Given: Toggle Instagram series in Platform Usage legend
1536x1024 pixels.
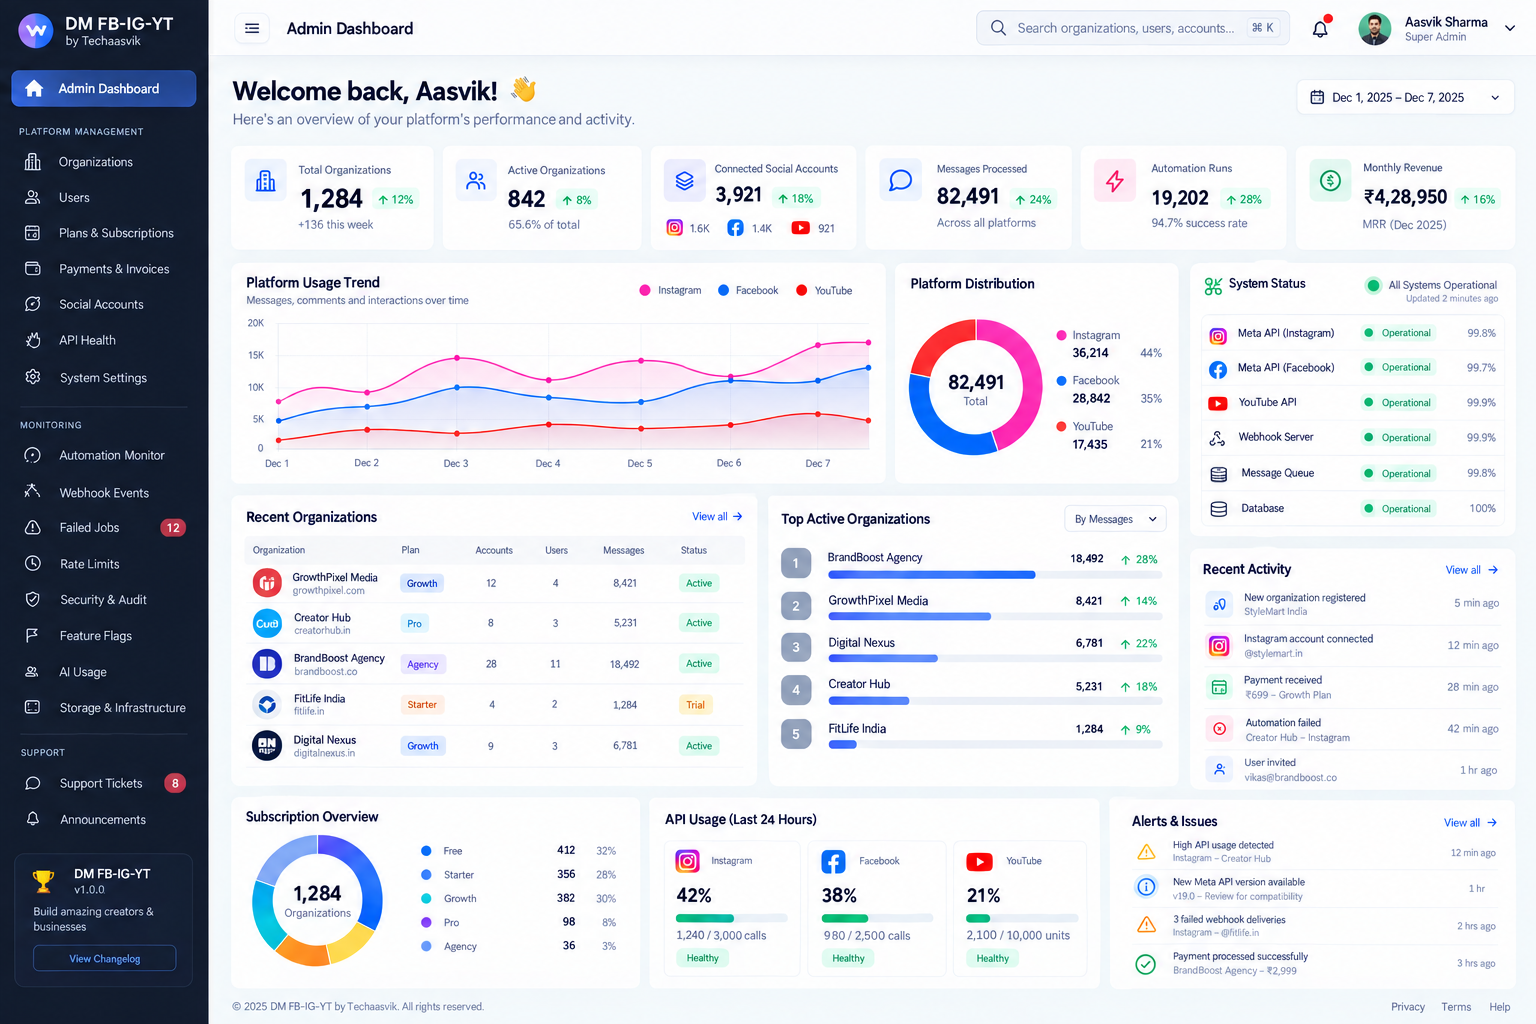Looking at the screenshot, I should 670,290.
